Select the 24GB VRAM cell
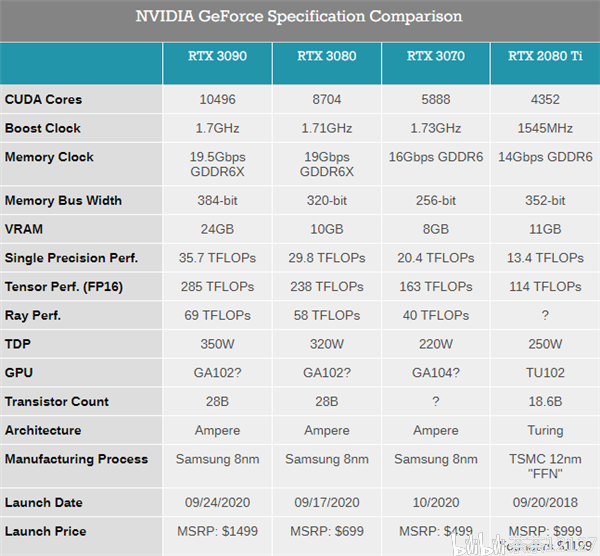 point(217,229)
